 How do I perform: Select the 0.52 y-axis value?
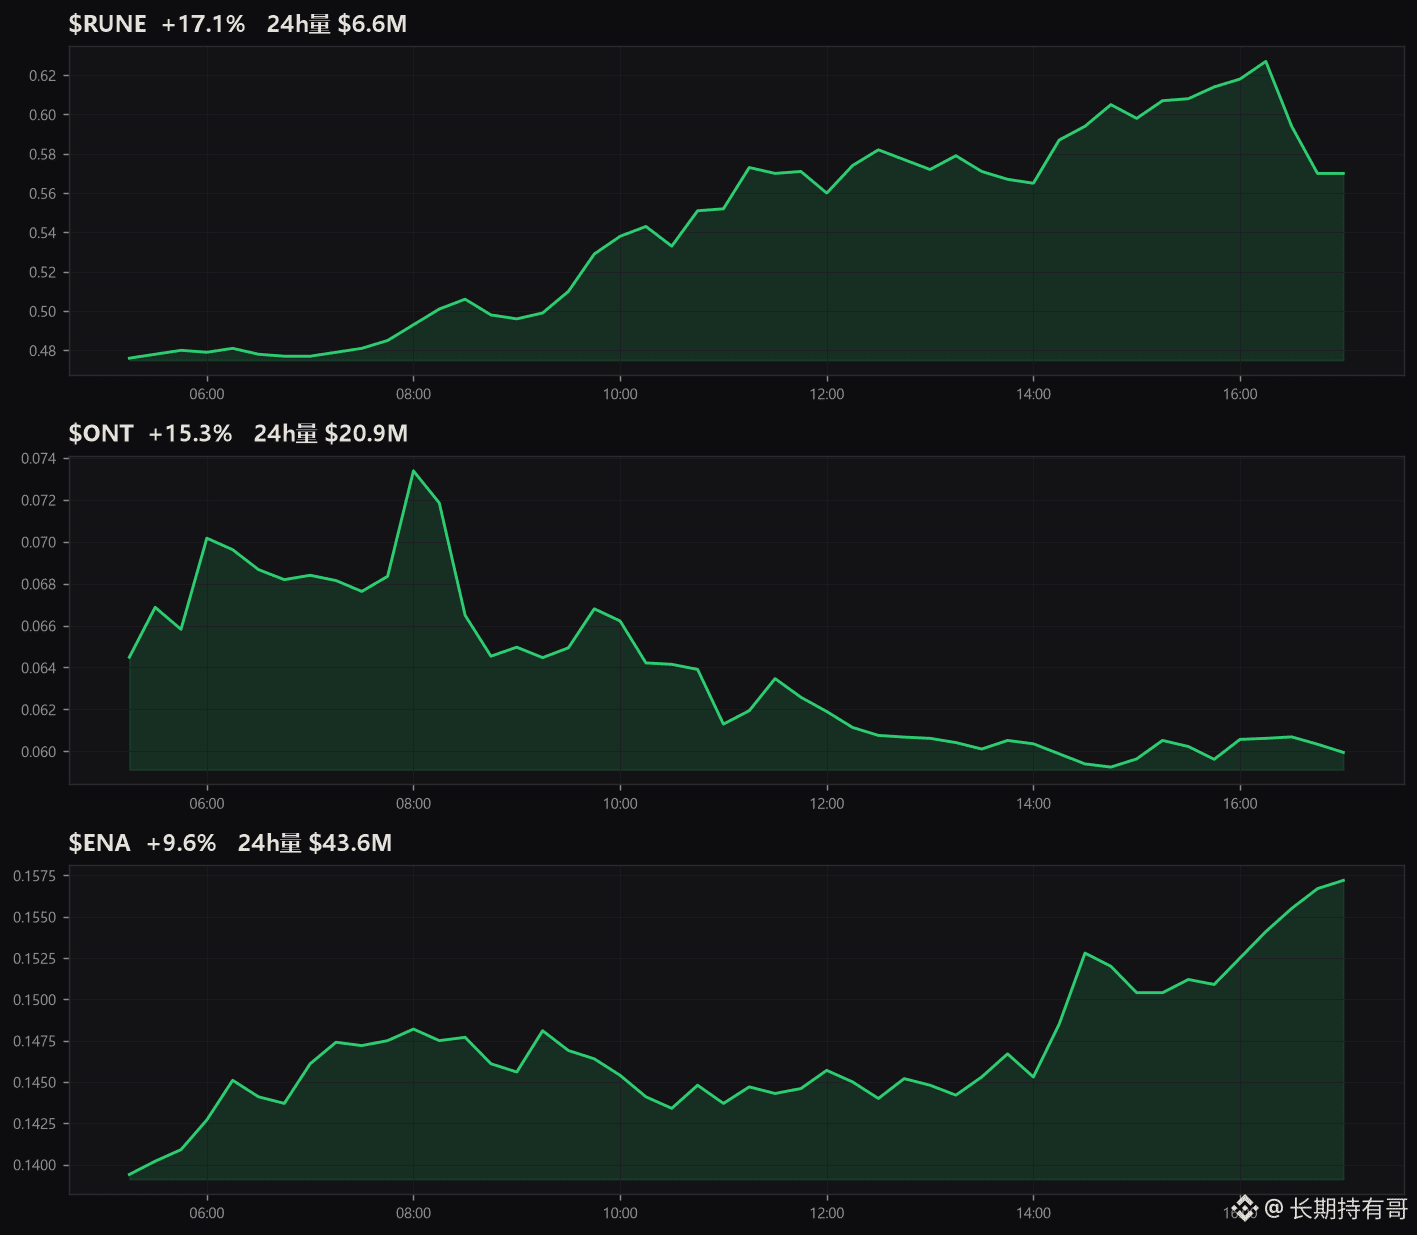pos(43,272)
